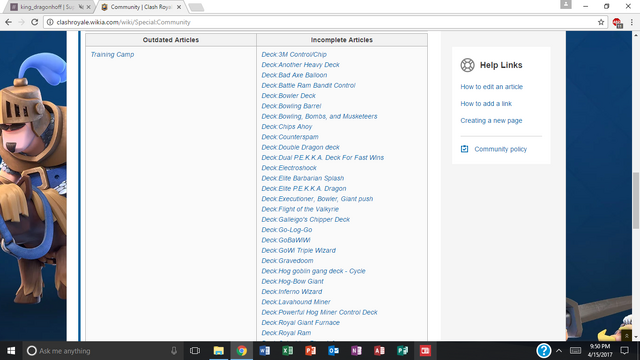Open the Task View icon on taskbar
640x360 pixels.
point(195,351)
